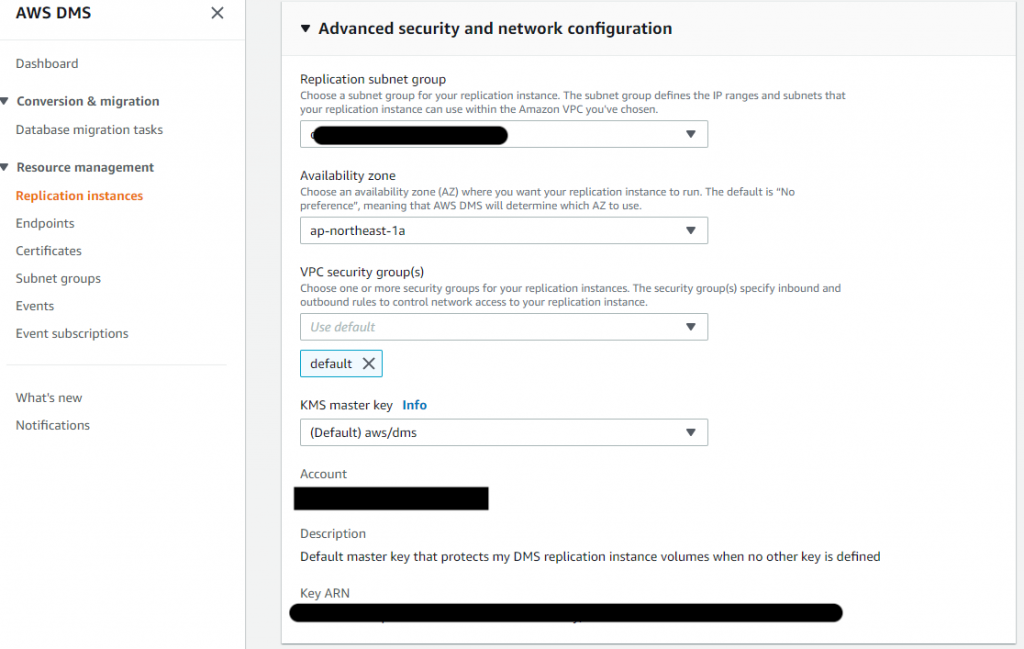Open the VPC security groups dropdown

[690, 327]
